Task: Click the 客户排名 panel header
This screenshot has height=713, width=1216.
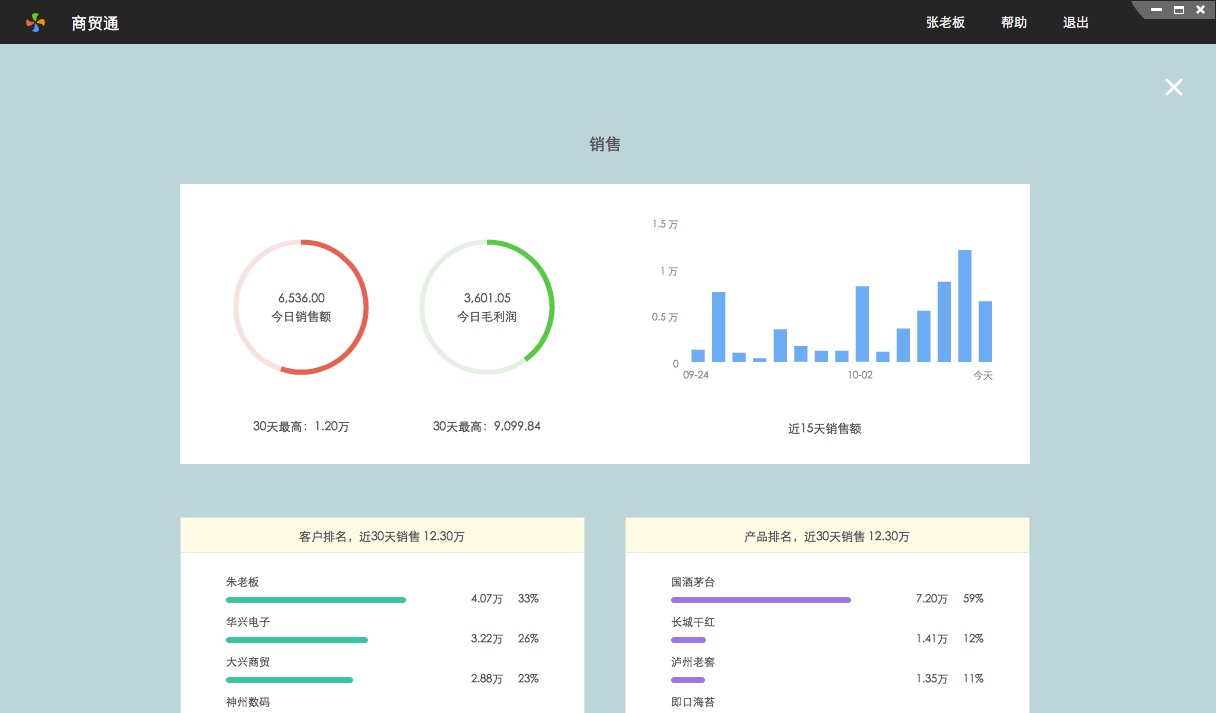Action: [382, 536]
